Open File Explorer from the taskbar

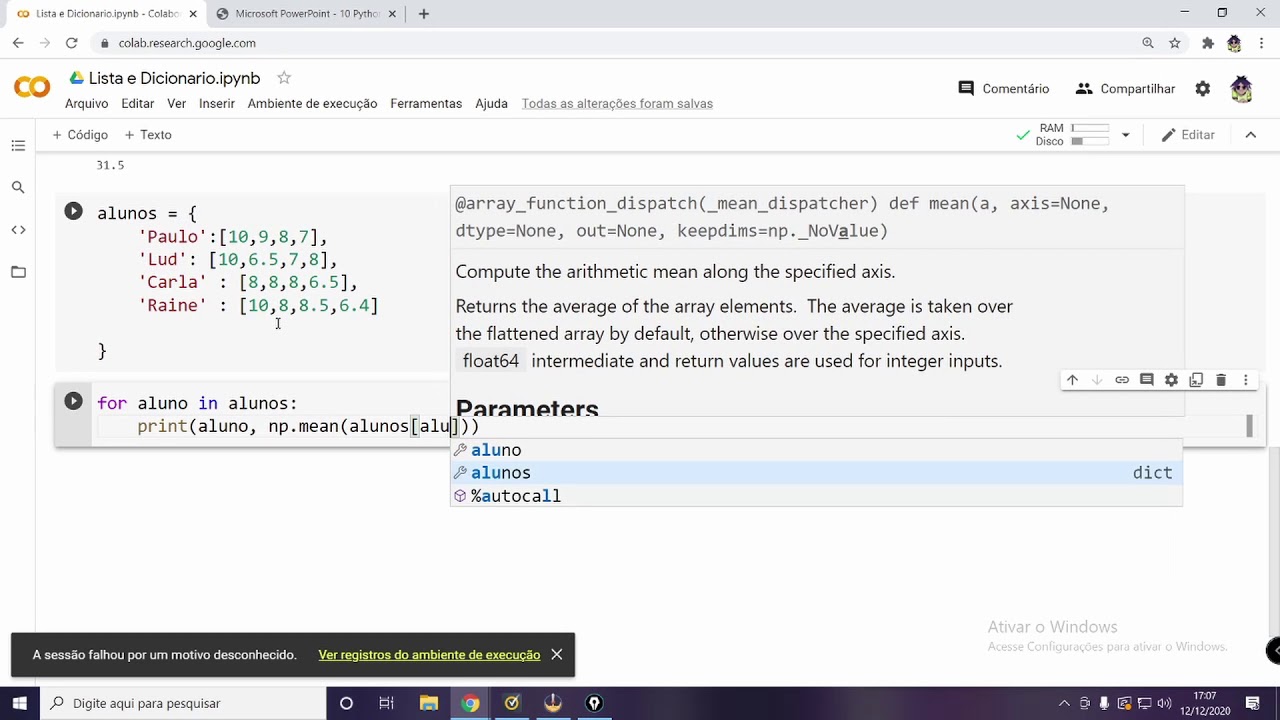pyautogui.click(x=428, y=703)
